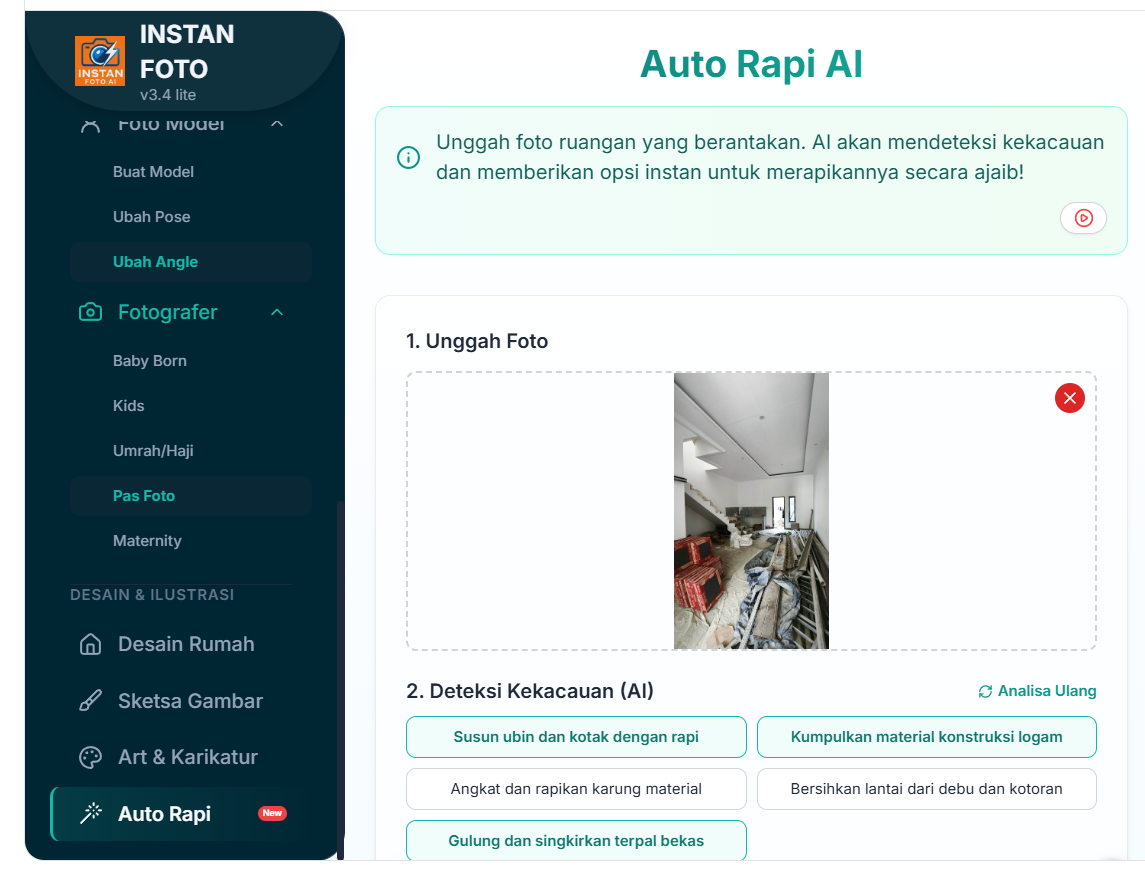The width and height of the screenshot is (1145, 887).
Task: Collapse the Foto Model section chevron
Action: (277, 124)
